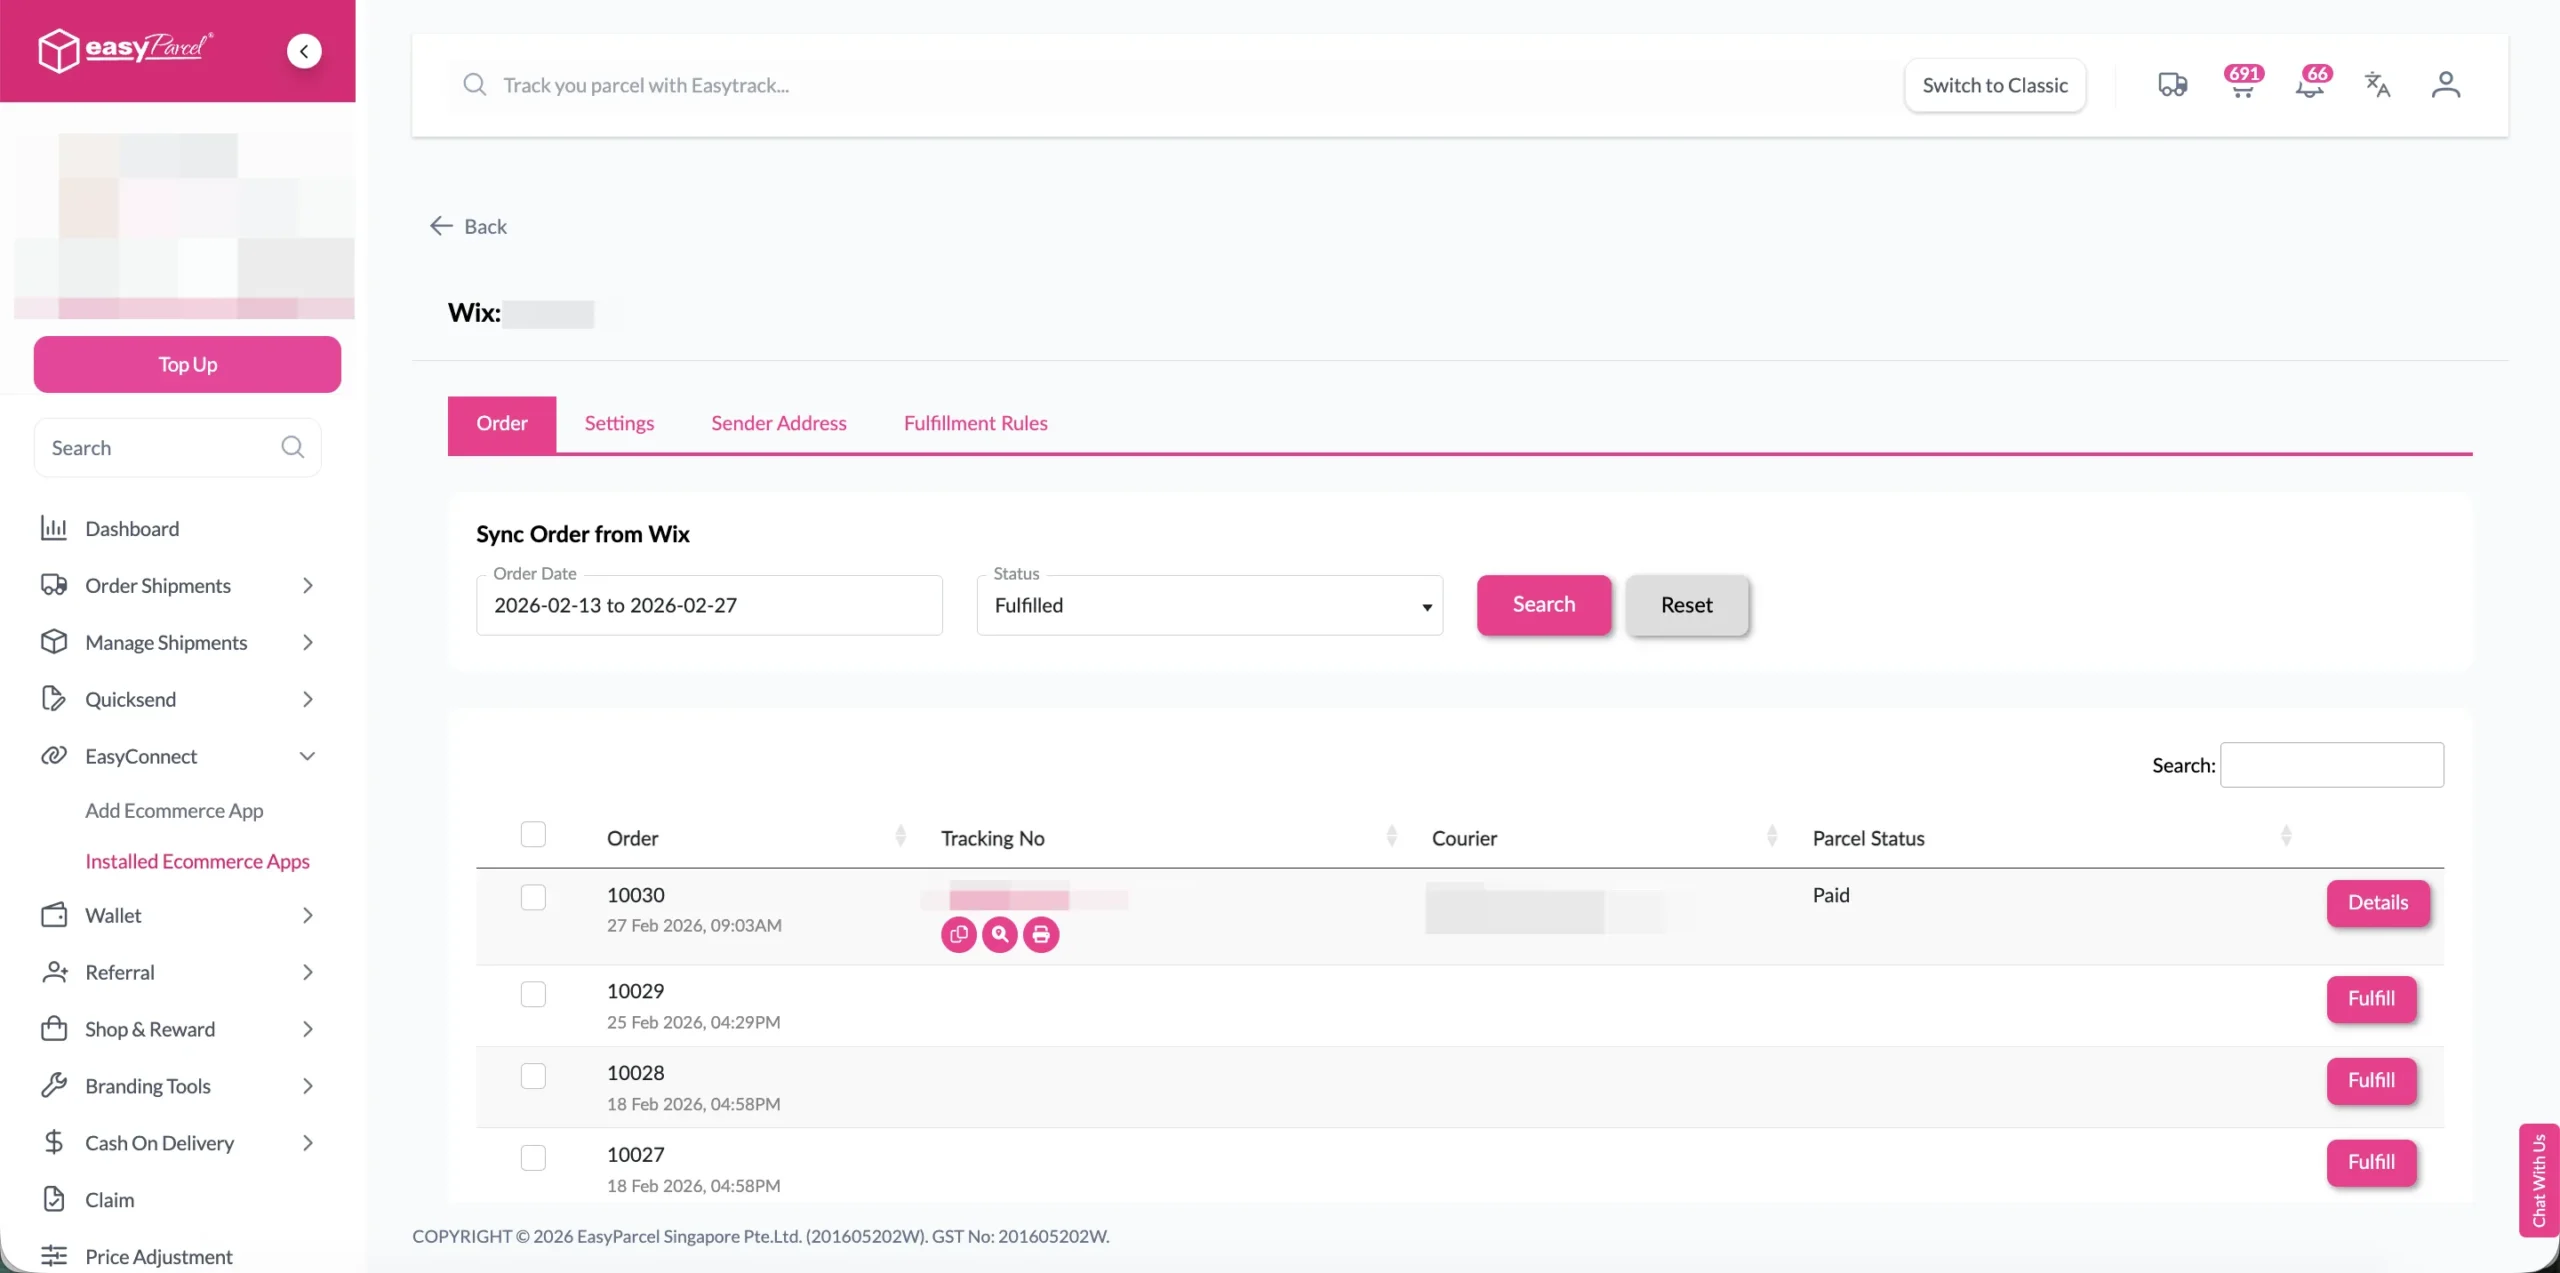Collapse sidebar with the arrow button

[x=304, y=51]
